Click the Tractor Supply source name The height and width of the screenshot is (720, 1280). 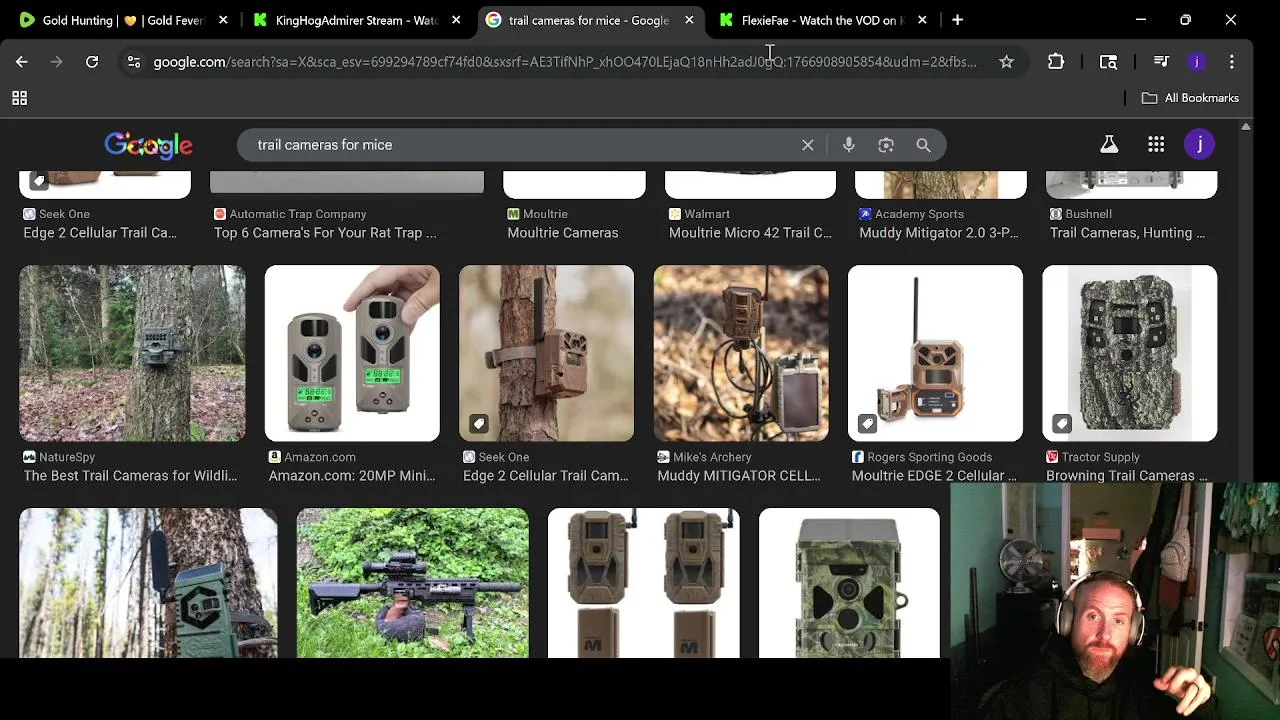[1100, 457]
